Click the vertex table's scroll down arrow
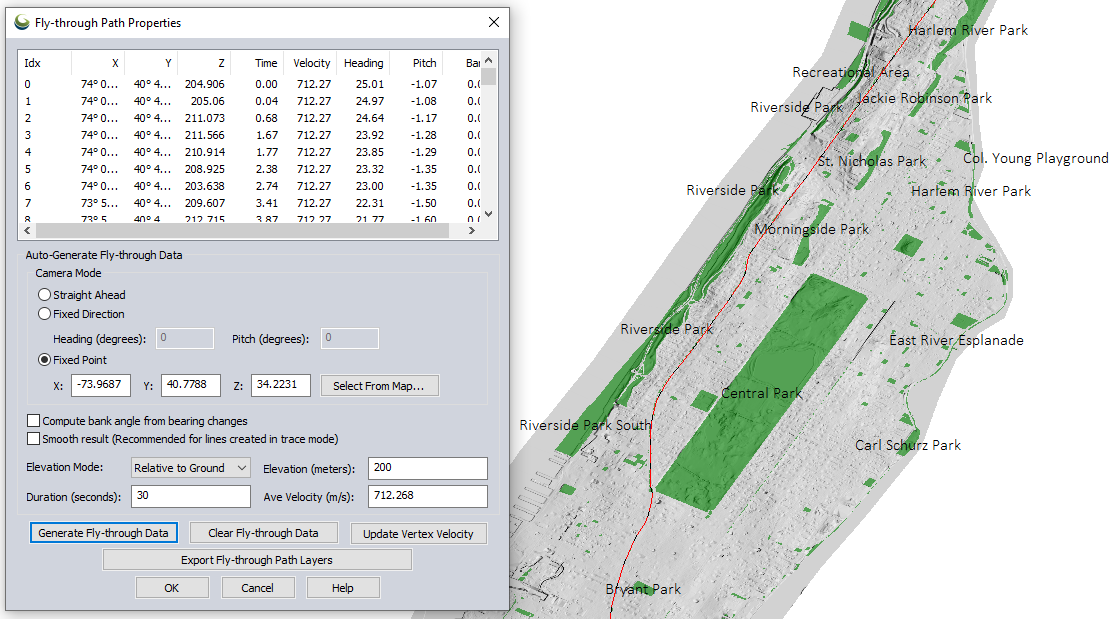This screenshot has height=619, width=1115. (489, 214)
